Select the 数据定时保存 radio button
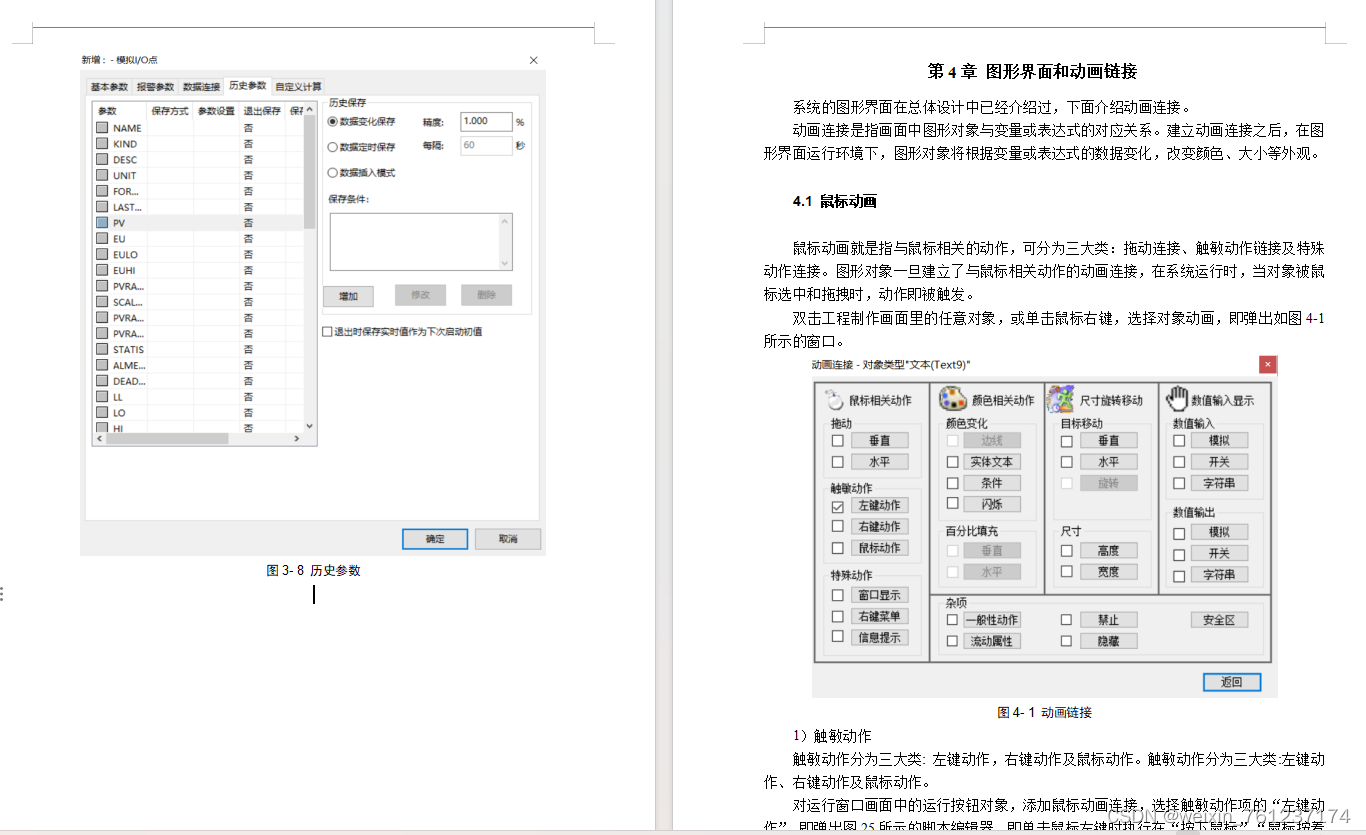1366x835 pixels. (333, 147)
